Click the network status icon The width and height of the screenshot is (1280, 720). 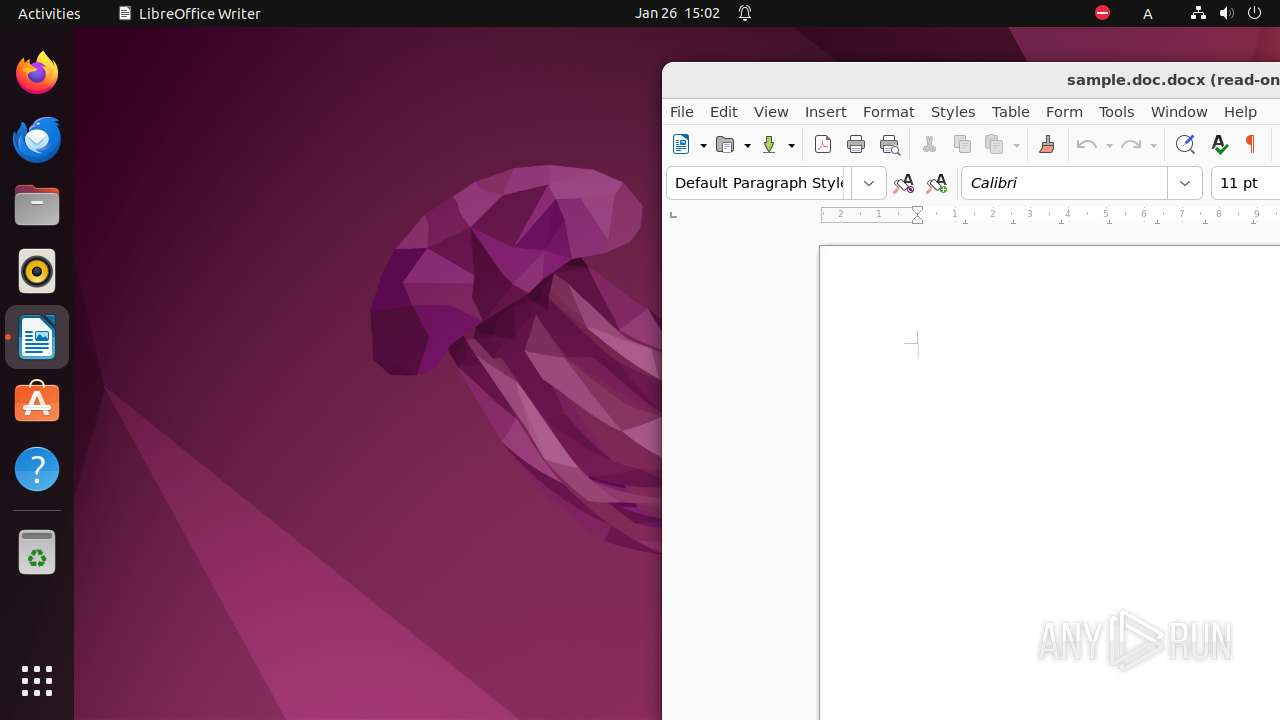[1198, 13]
